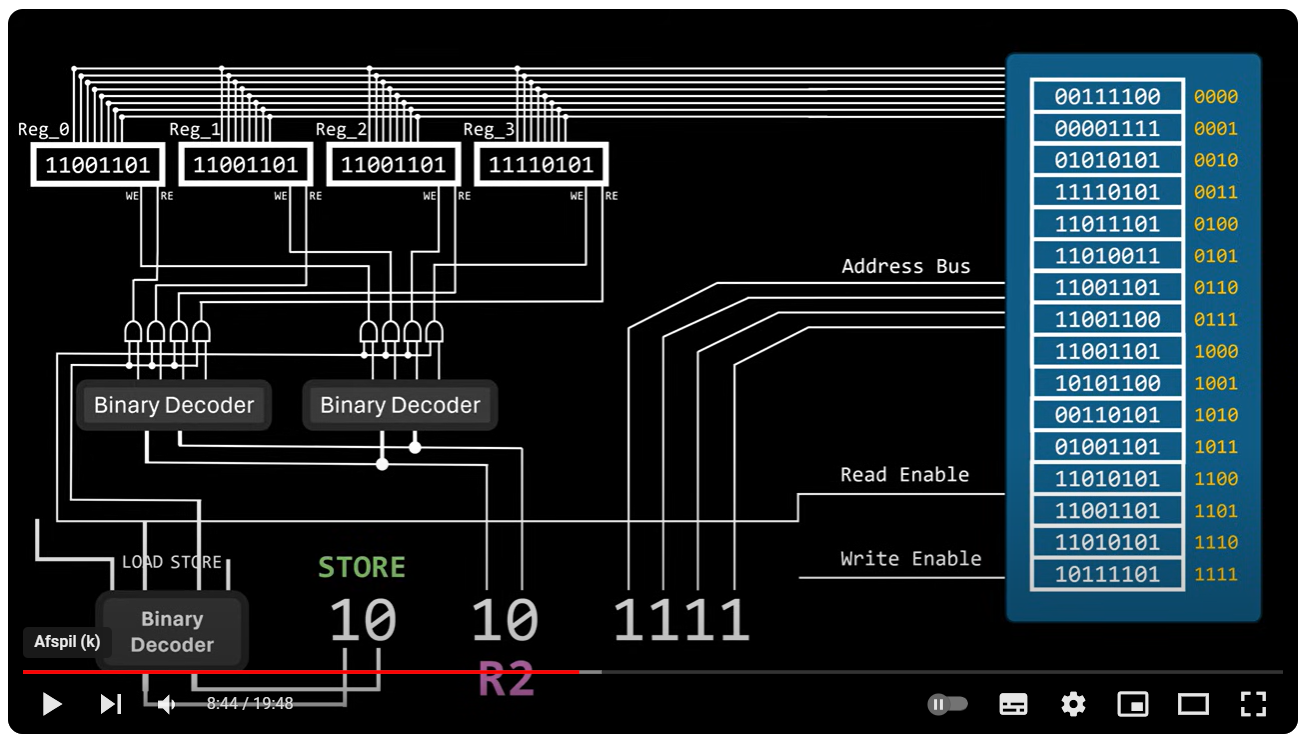This screenshot has width=1306, height=740.
Task: Click the Reg_3 register value 11110101
Action: click(x=541, y=165)
